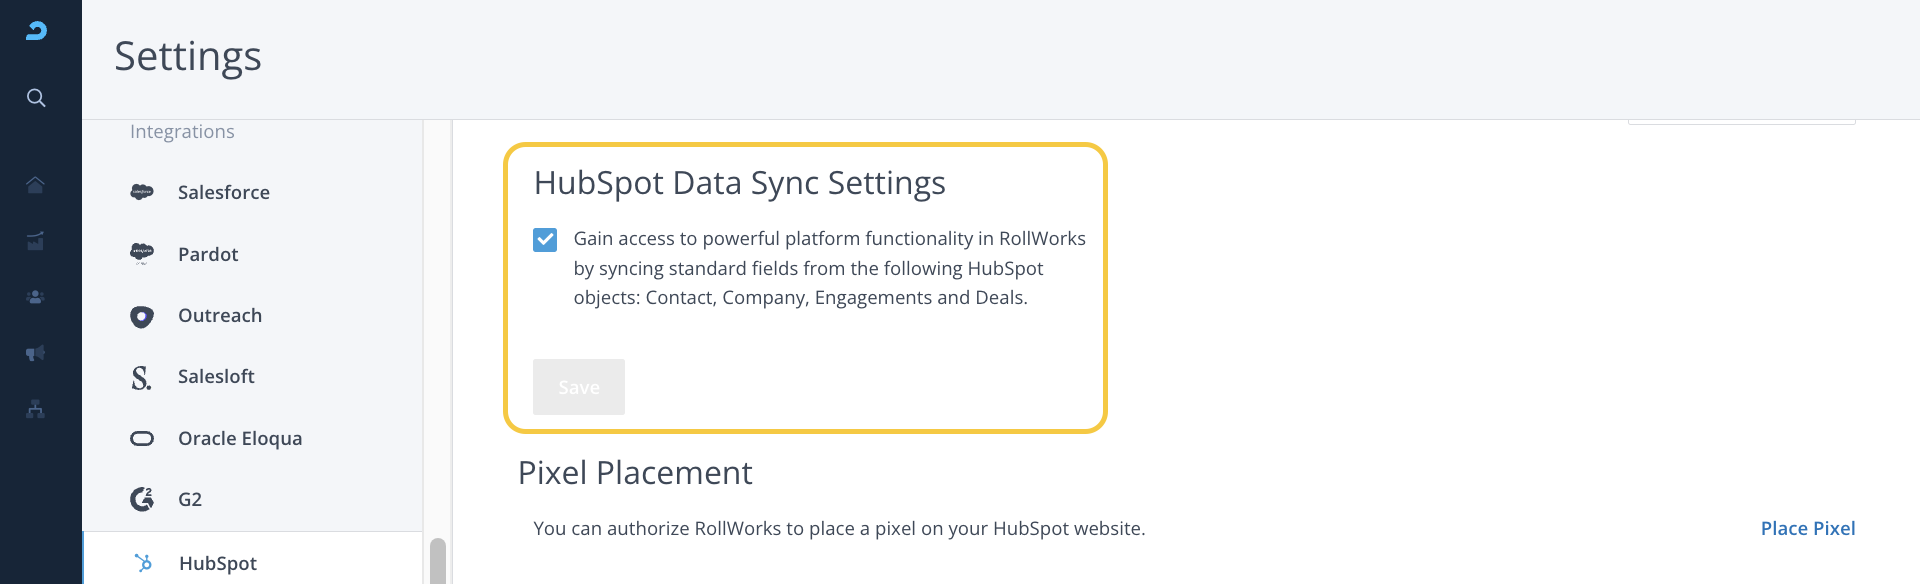Click the Place Pixel link
Image resolution: width=1920 pixels, height=584 pixels.
click(1807, 528)
